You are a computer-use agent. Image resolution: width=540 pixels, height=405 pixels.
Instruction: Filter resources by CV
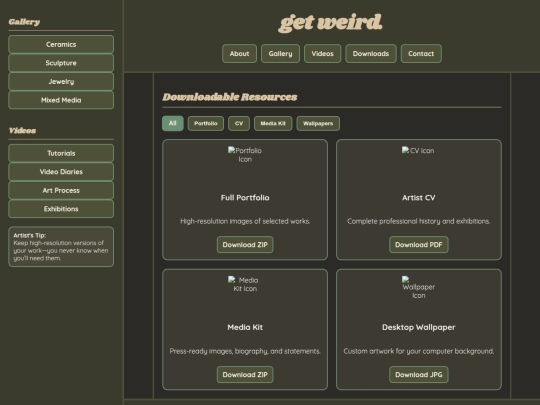tap(239, 123)
